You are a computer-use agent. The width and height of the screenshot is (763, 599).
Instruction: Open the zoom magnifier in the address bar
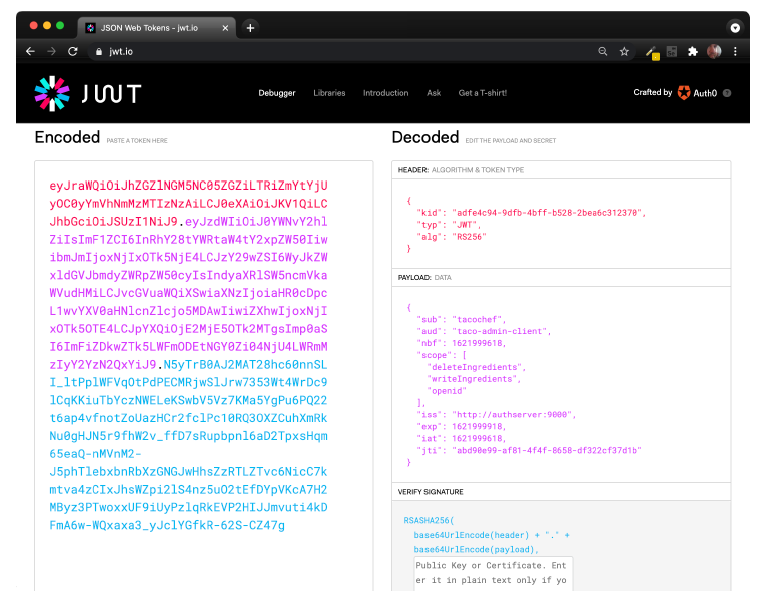point(602,51)
